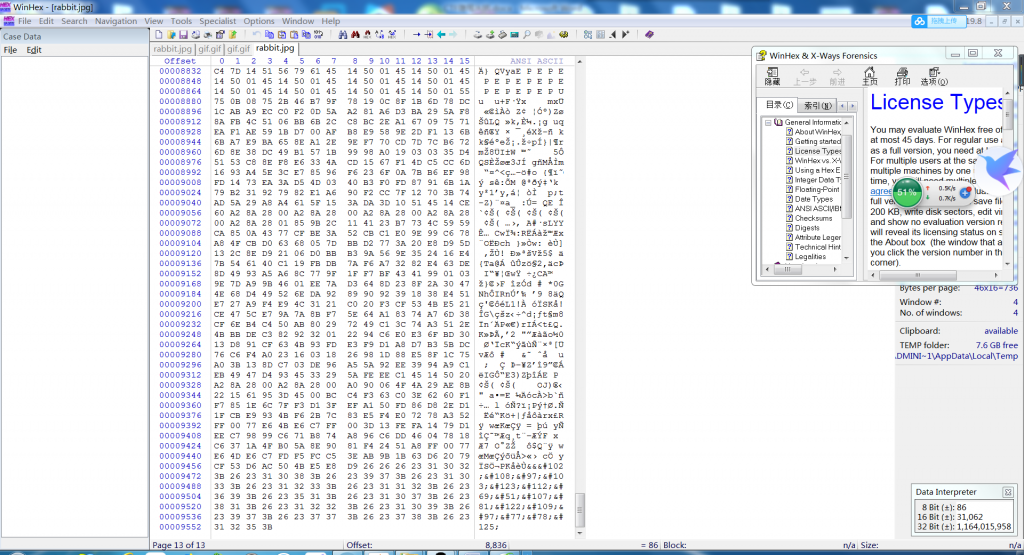Image resolution: width=1024 pixels, height=555 pixels.
Task: Click the black left triangle toolbar icon
Action: pyautogui.click(x=612, y=34)
